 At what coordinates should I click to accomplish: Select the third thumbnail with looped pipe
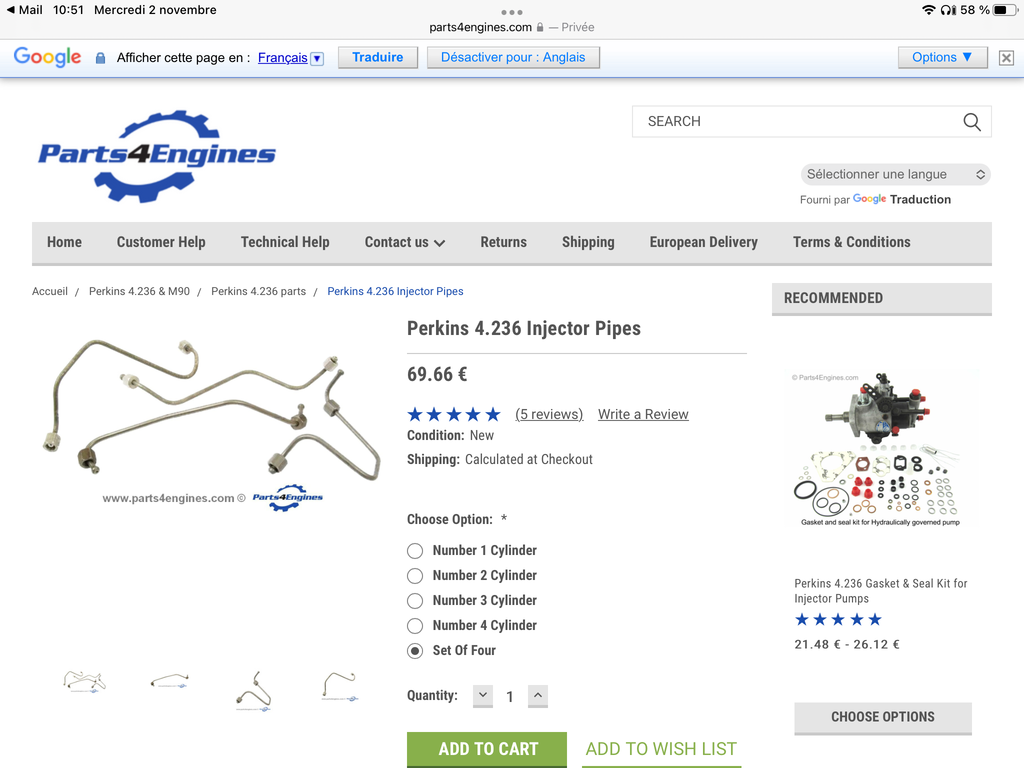point(253,690)
